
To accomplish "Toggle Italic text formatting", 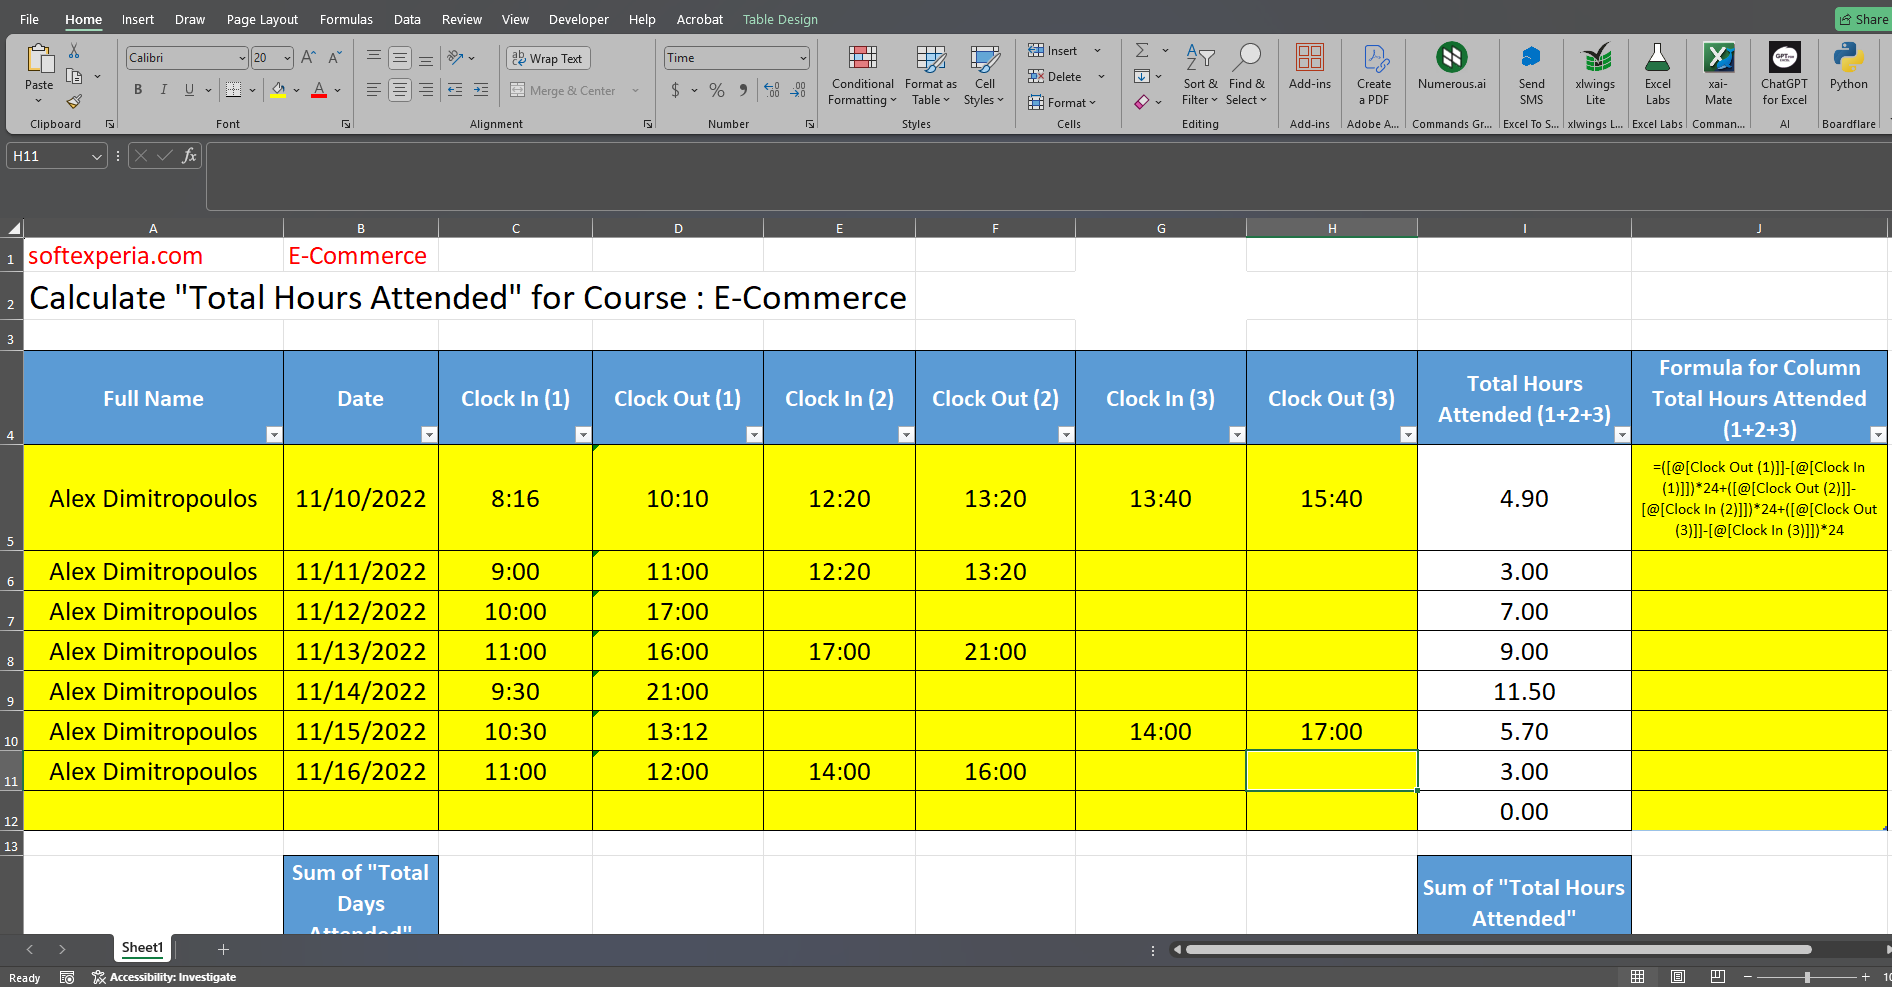I will 164,90.
